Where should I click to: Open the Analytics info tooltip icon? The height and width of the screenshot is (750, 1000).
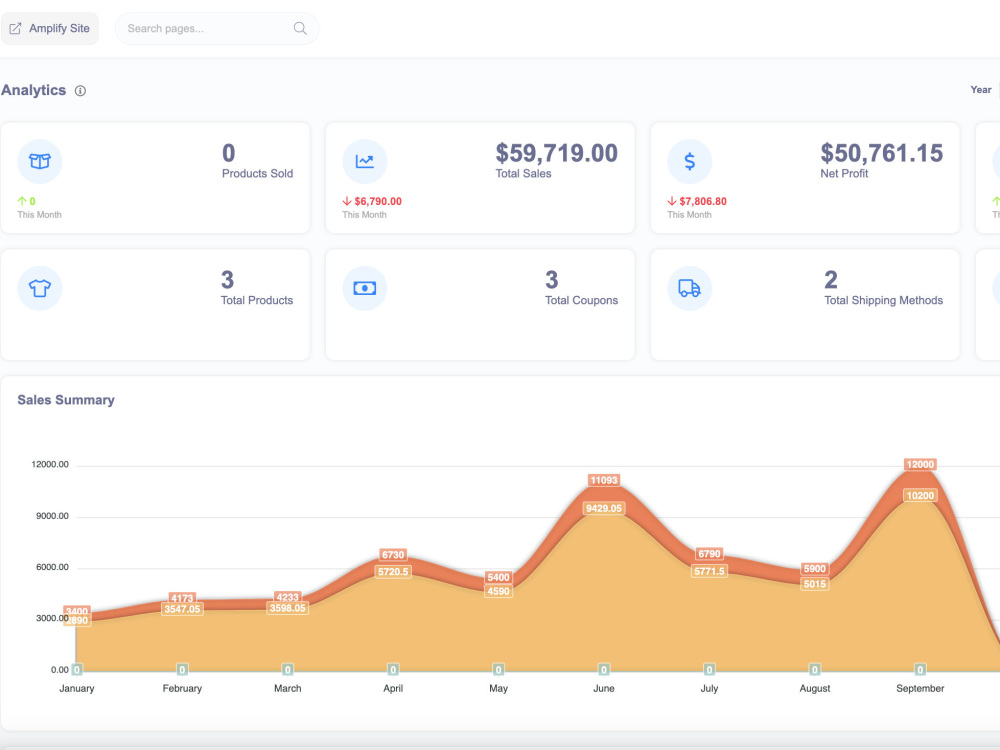80,90
